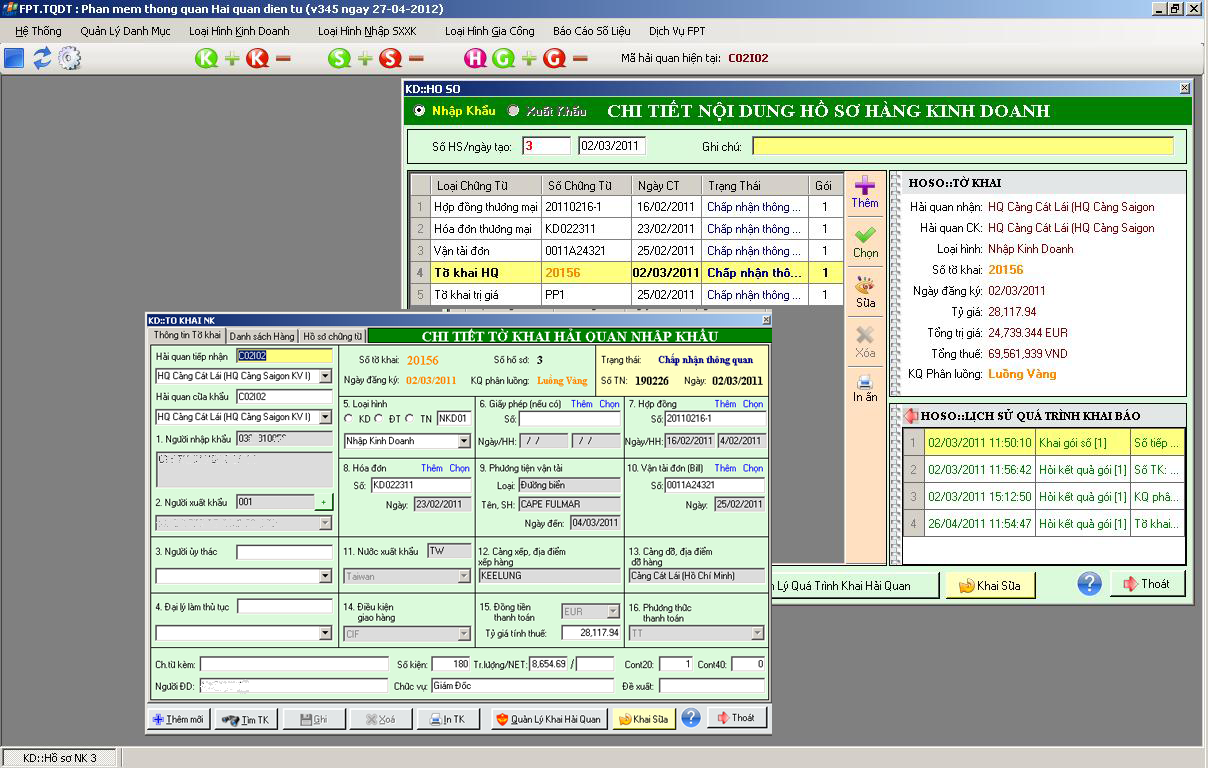Open settings via the gear toolbar icon
The width and height of the screenshot is (1208, 768).
click(69, 58)
